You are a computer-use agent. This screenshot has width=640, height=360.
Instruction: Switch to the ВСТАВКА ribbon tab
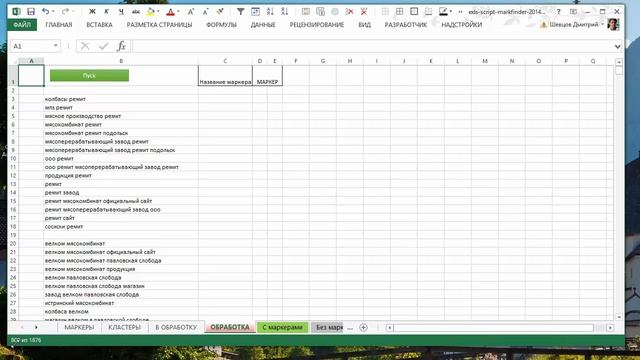(x=99, y=25)
